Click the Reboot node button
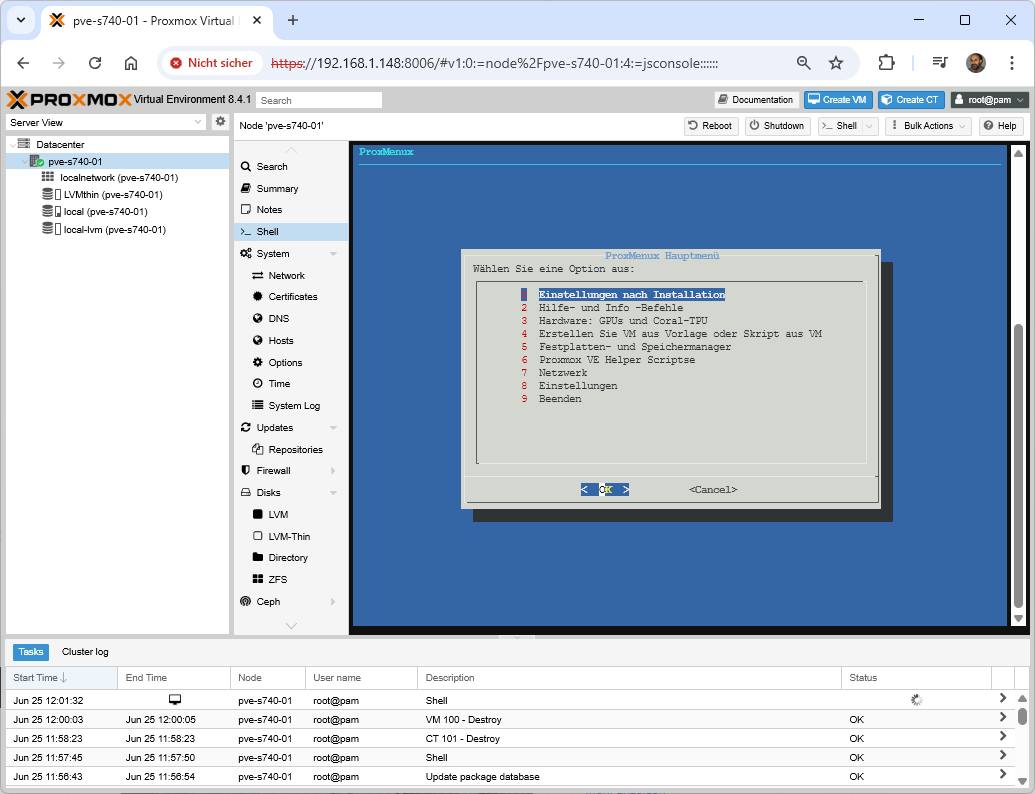The image size is (1035, 794). click(x=710, y=126)
